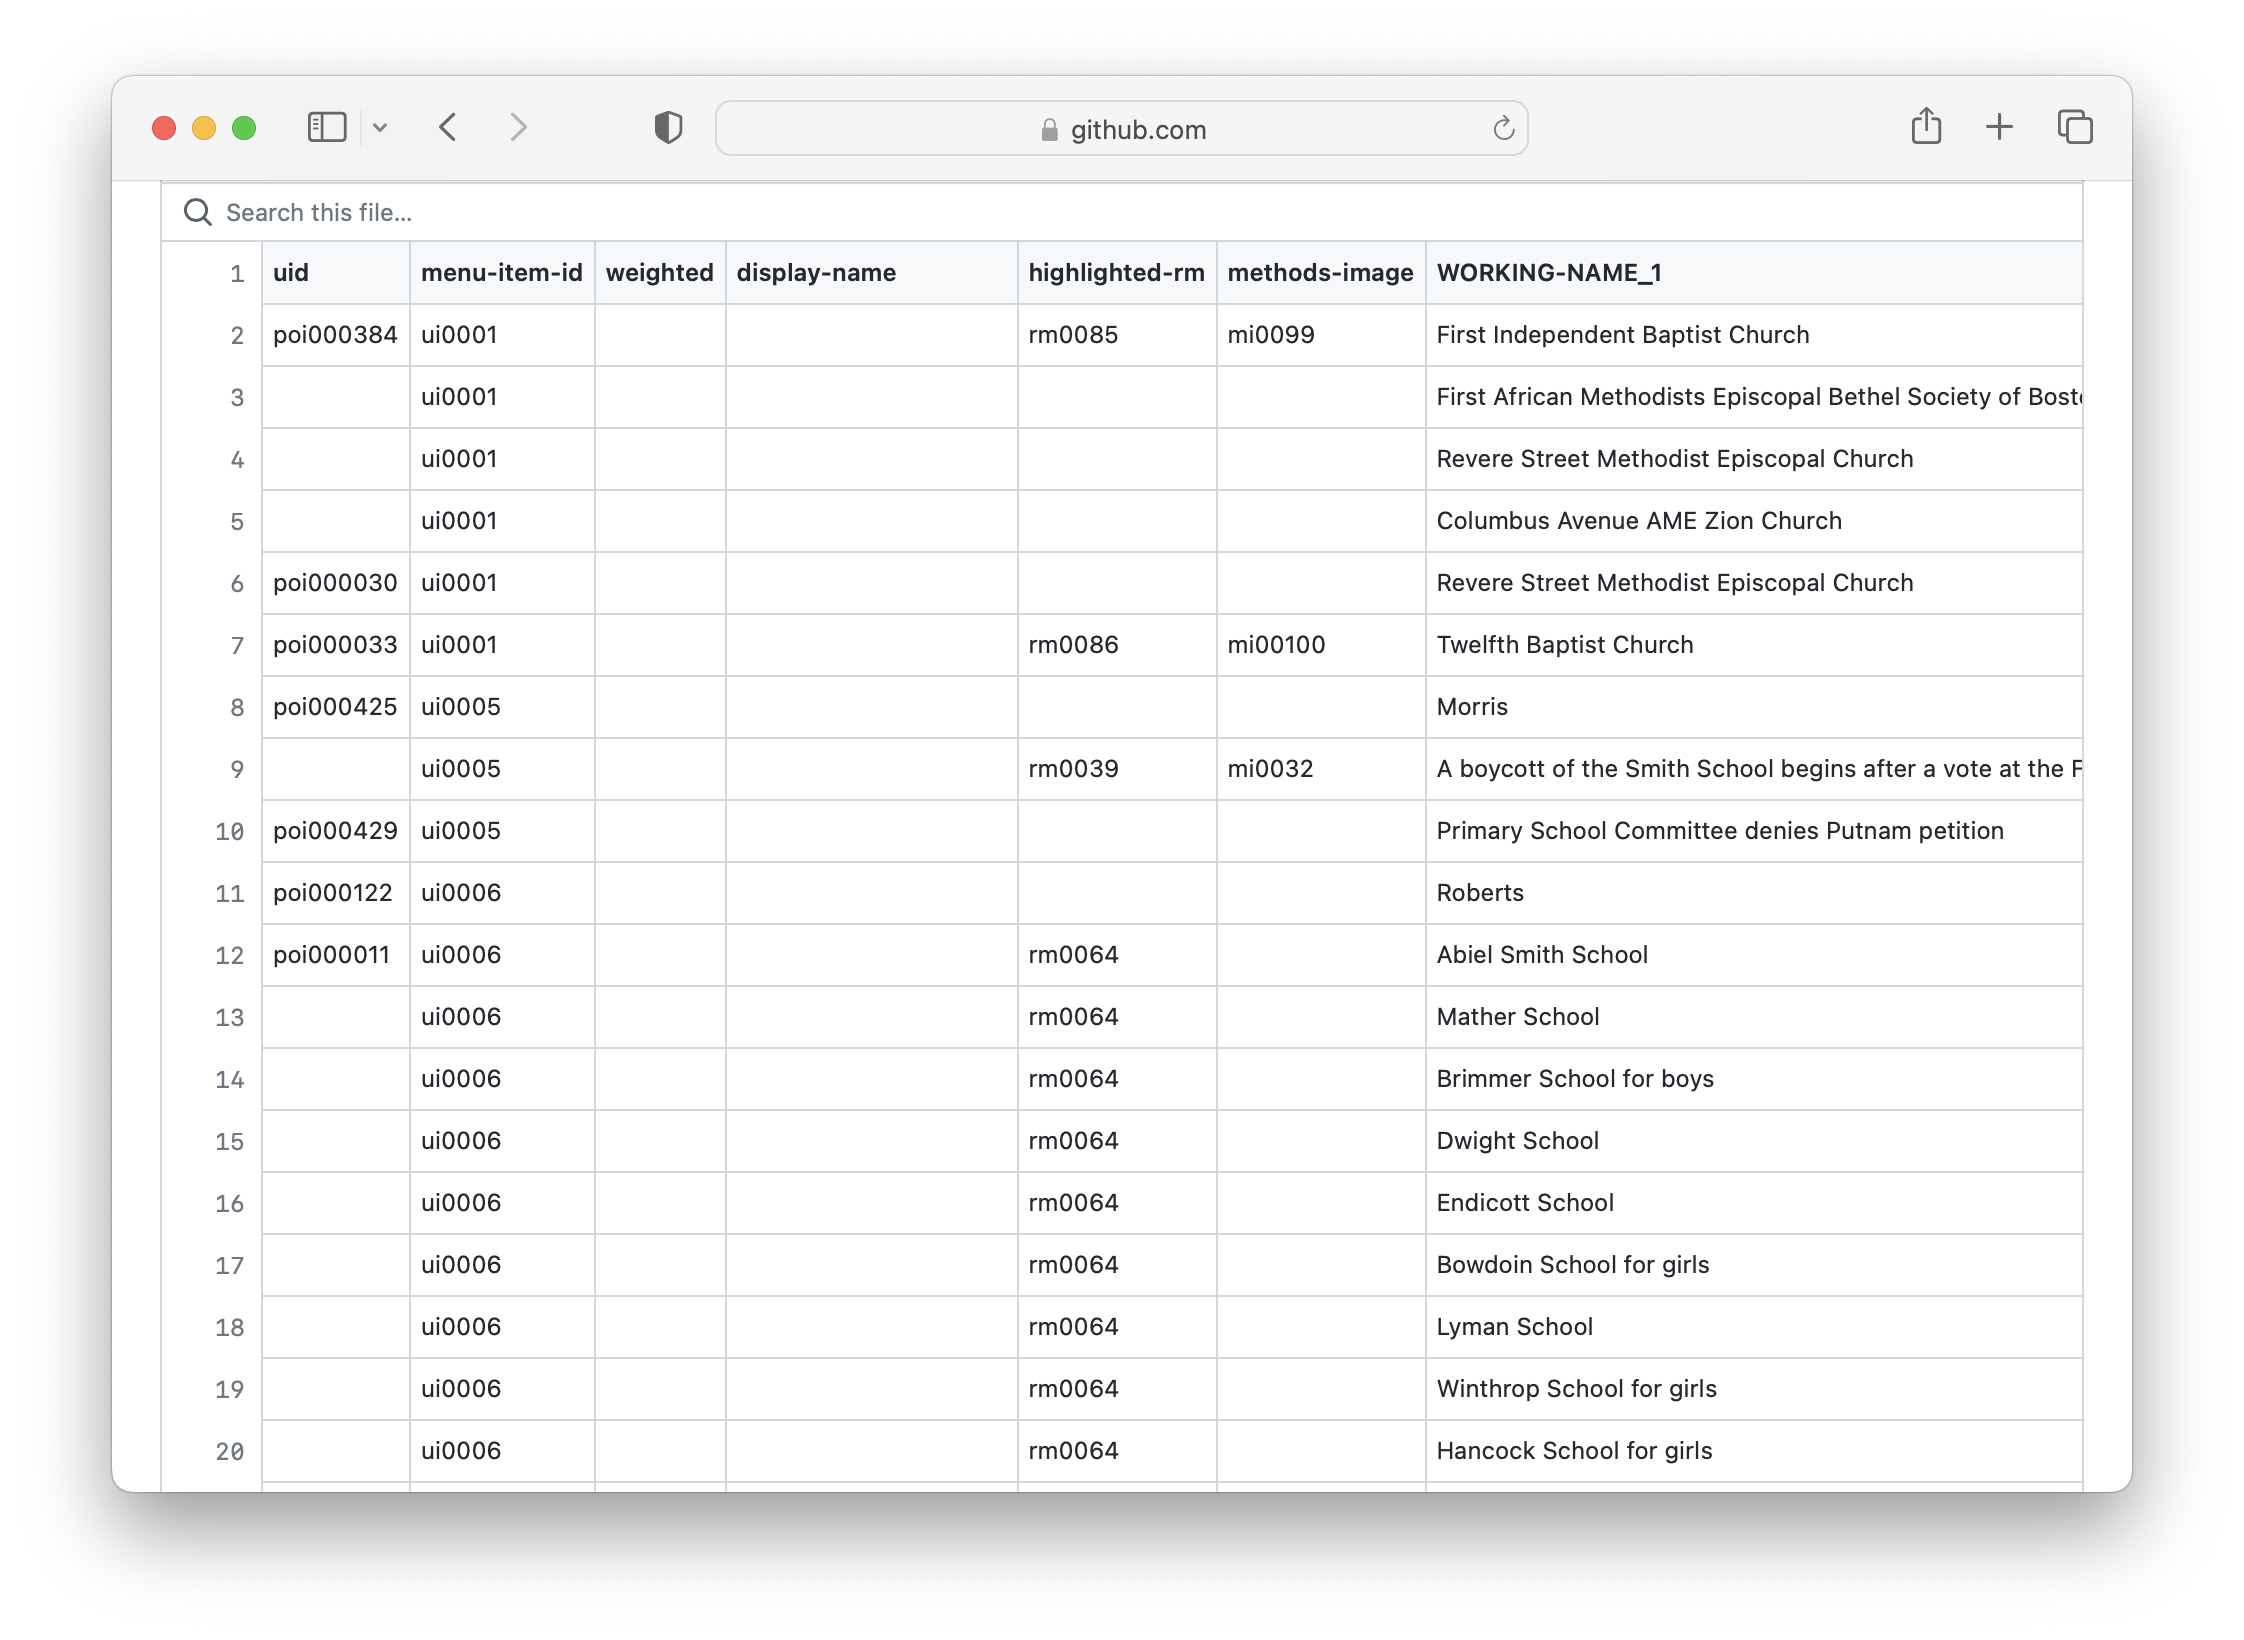
Task: Click line number 15 in gutter
Action: 230,1142
